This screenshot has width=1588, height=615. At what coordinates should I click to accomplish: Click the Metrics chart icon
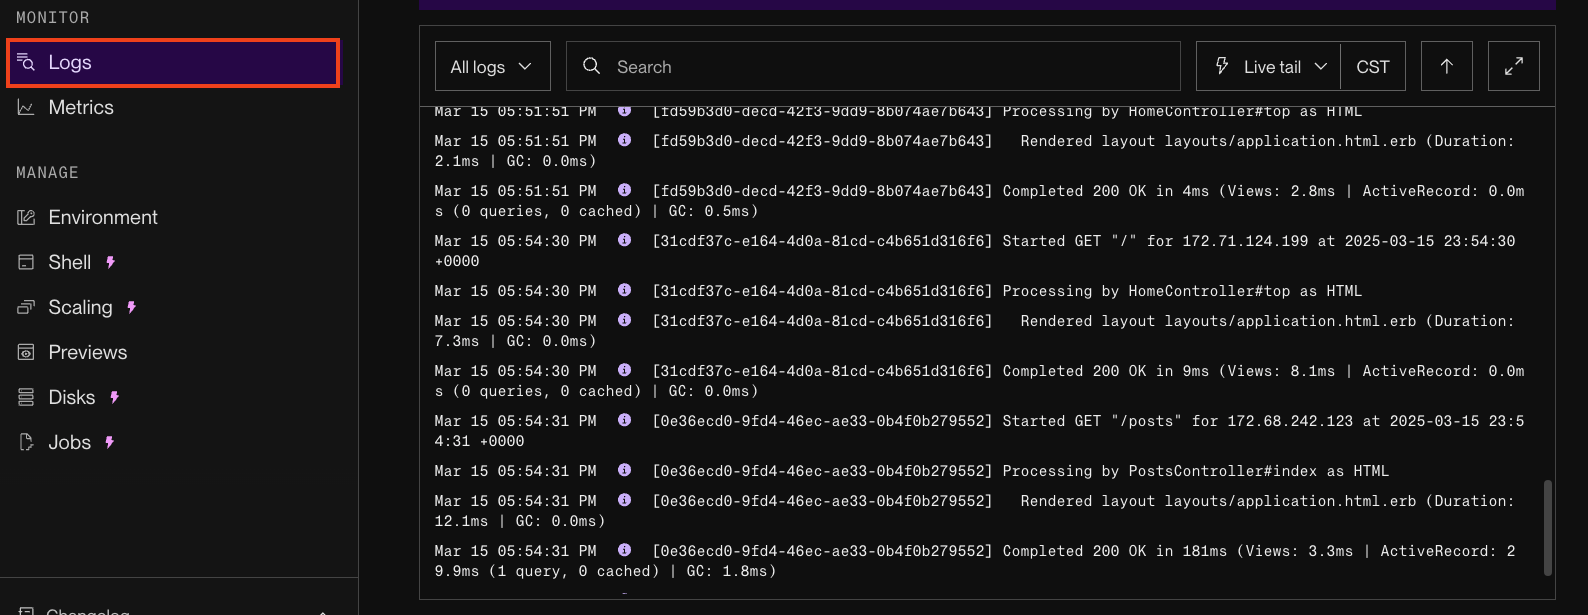coord(26,107)
